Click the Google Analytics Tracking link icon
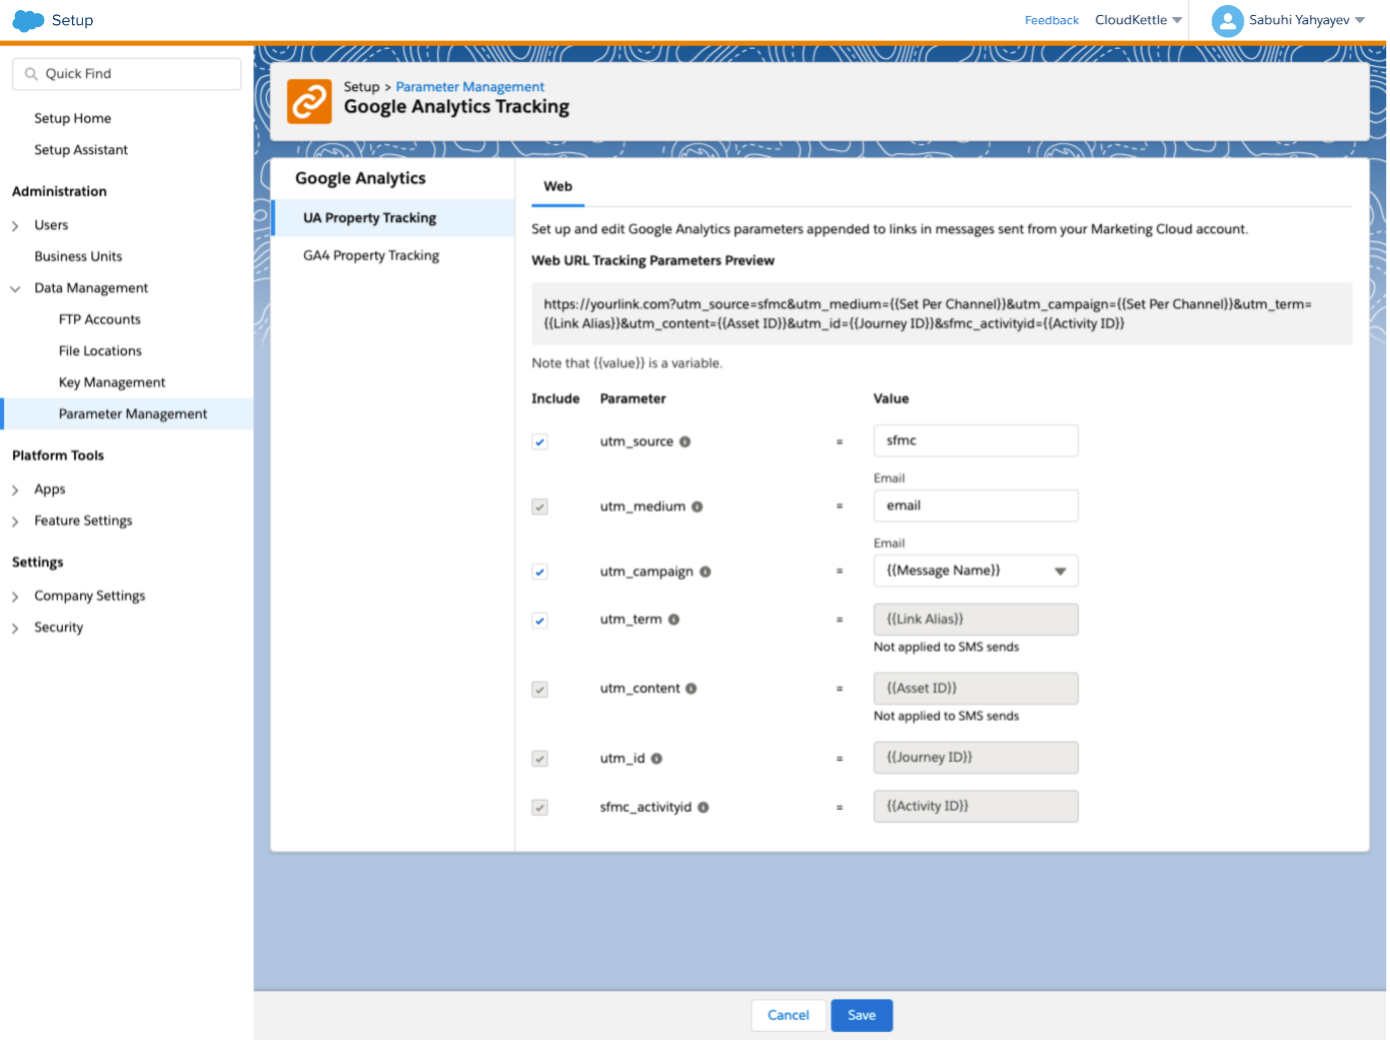 (x=309, y=101)
